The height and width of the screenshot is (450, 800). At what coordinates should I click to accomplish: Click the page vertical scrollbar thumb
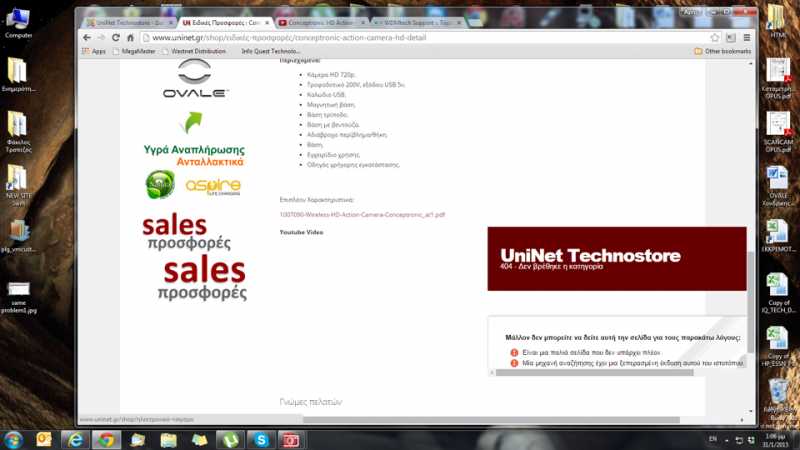[751, 302]
